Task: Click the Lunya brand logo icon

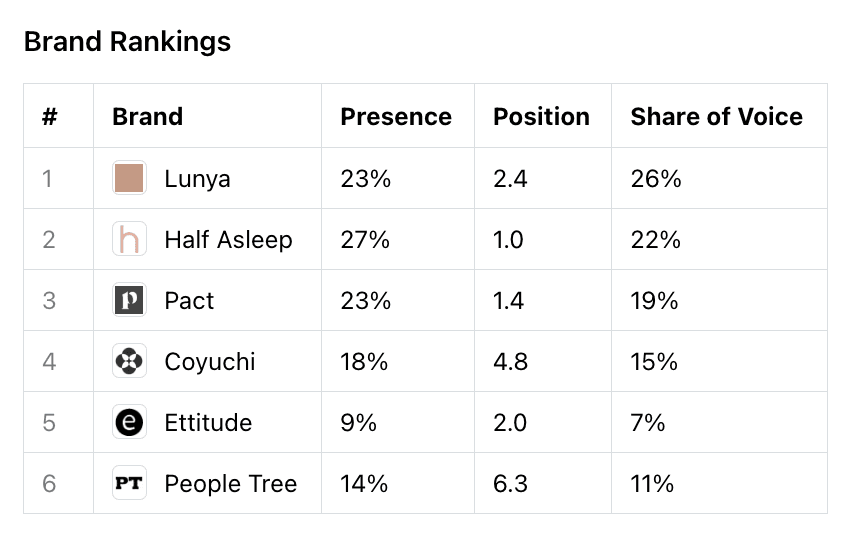Action: 129,179
